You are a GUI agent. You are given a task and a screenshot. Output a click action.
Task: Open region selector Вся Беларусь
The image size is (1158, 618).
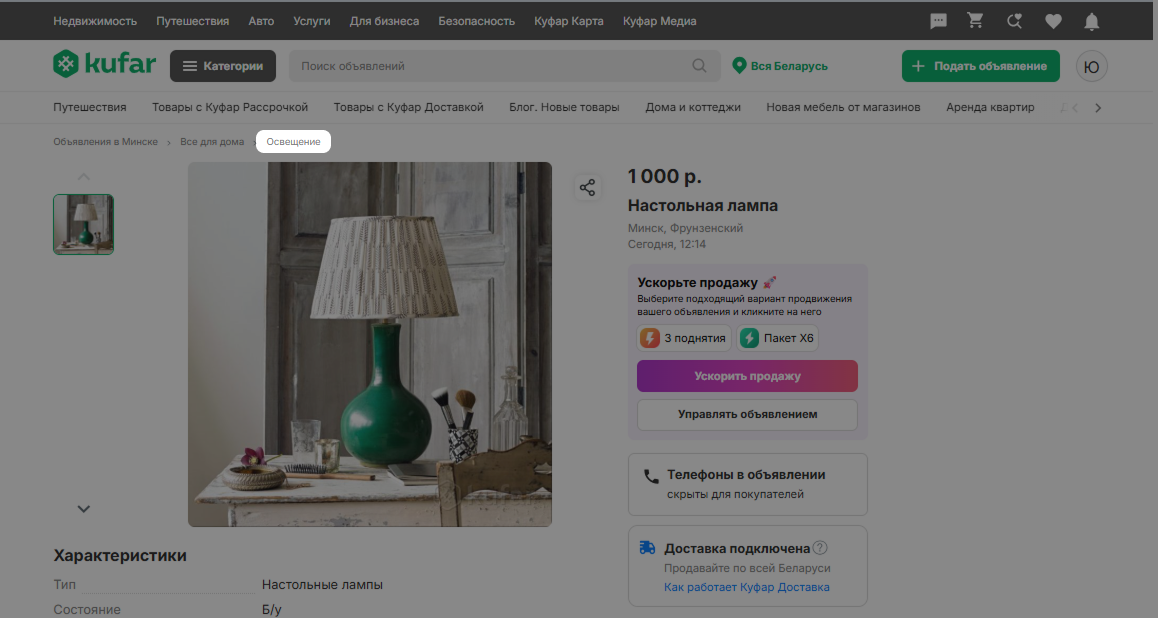pyautogui.click(x=779, y=66)
